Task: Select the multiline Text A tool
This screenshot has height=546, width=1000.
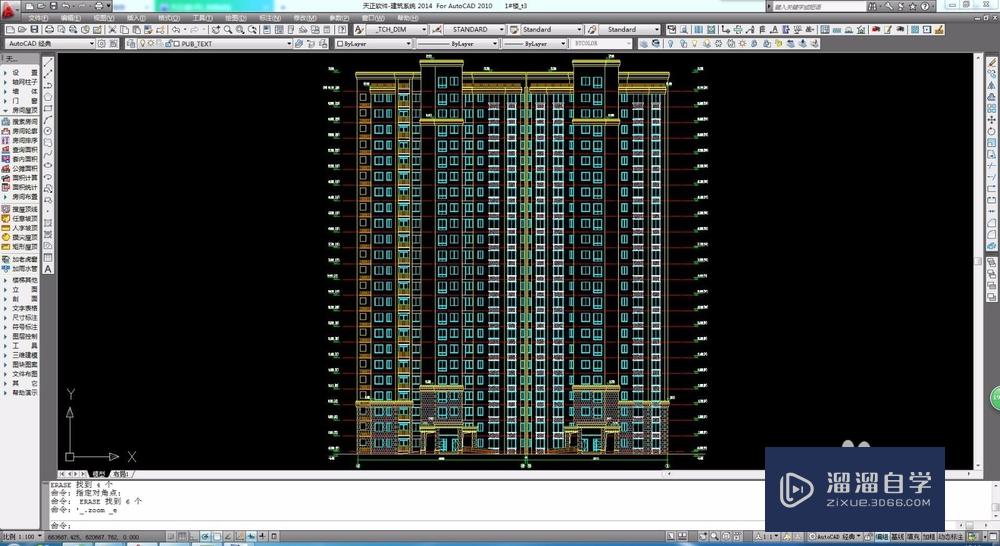Action: tap(48, 269)
